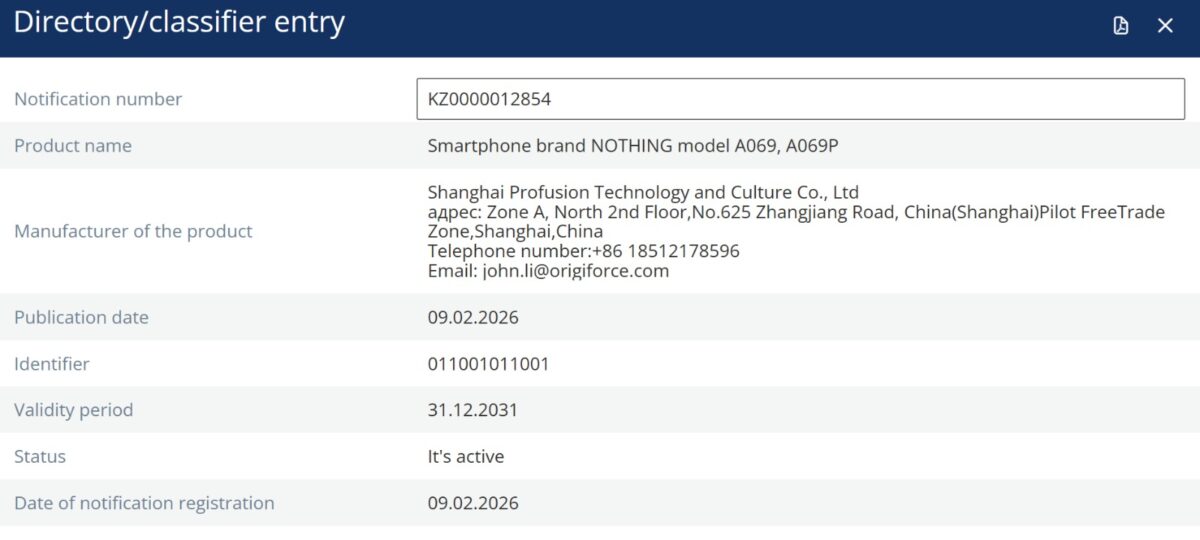Screen dimensions: 1200x540
Task: Click the NOTHING smartphone product name value
Action: 632,146
